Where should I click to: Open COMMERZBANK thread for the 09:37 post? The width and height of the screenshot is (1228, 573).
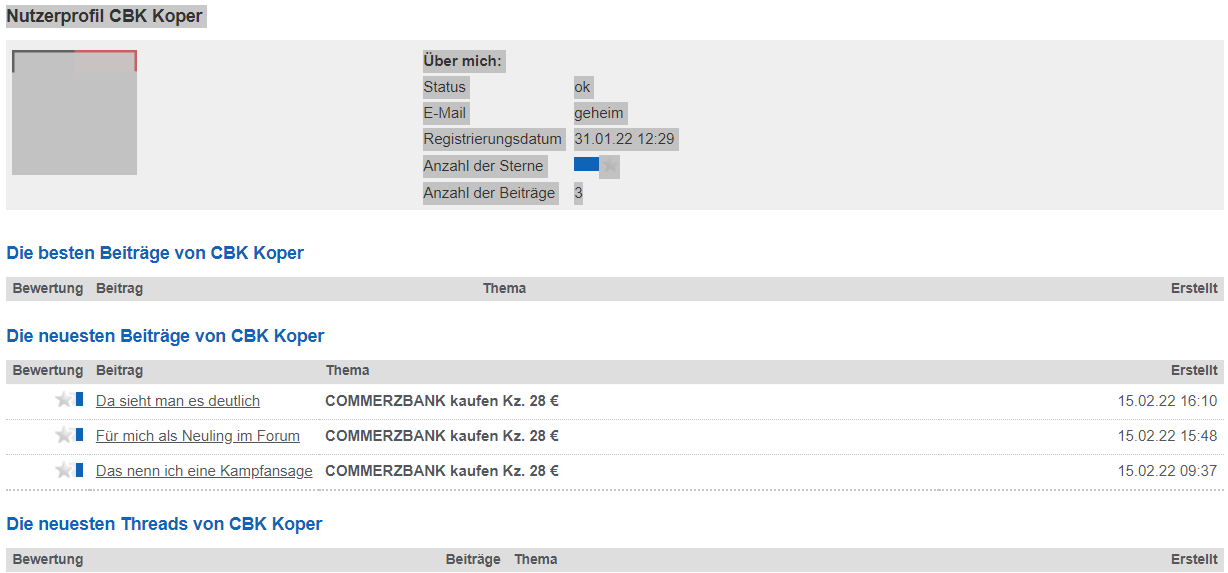[442, 471]
